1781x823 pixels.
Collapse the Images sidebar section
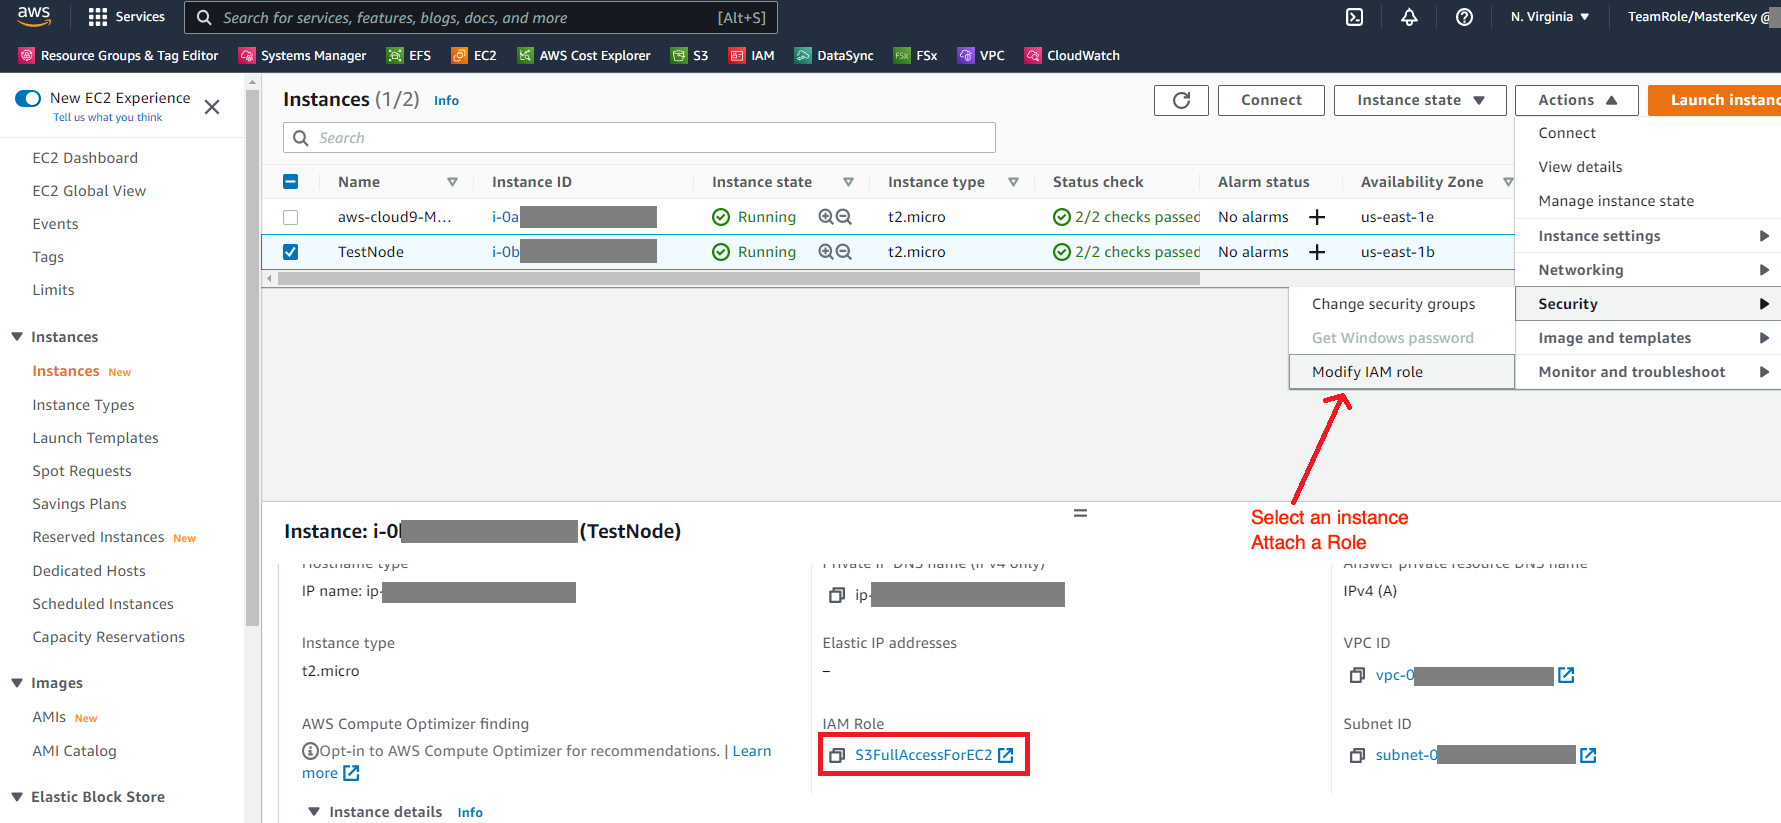click(17, 683)
